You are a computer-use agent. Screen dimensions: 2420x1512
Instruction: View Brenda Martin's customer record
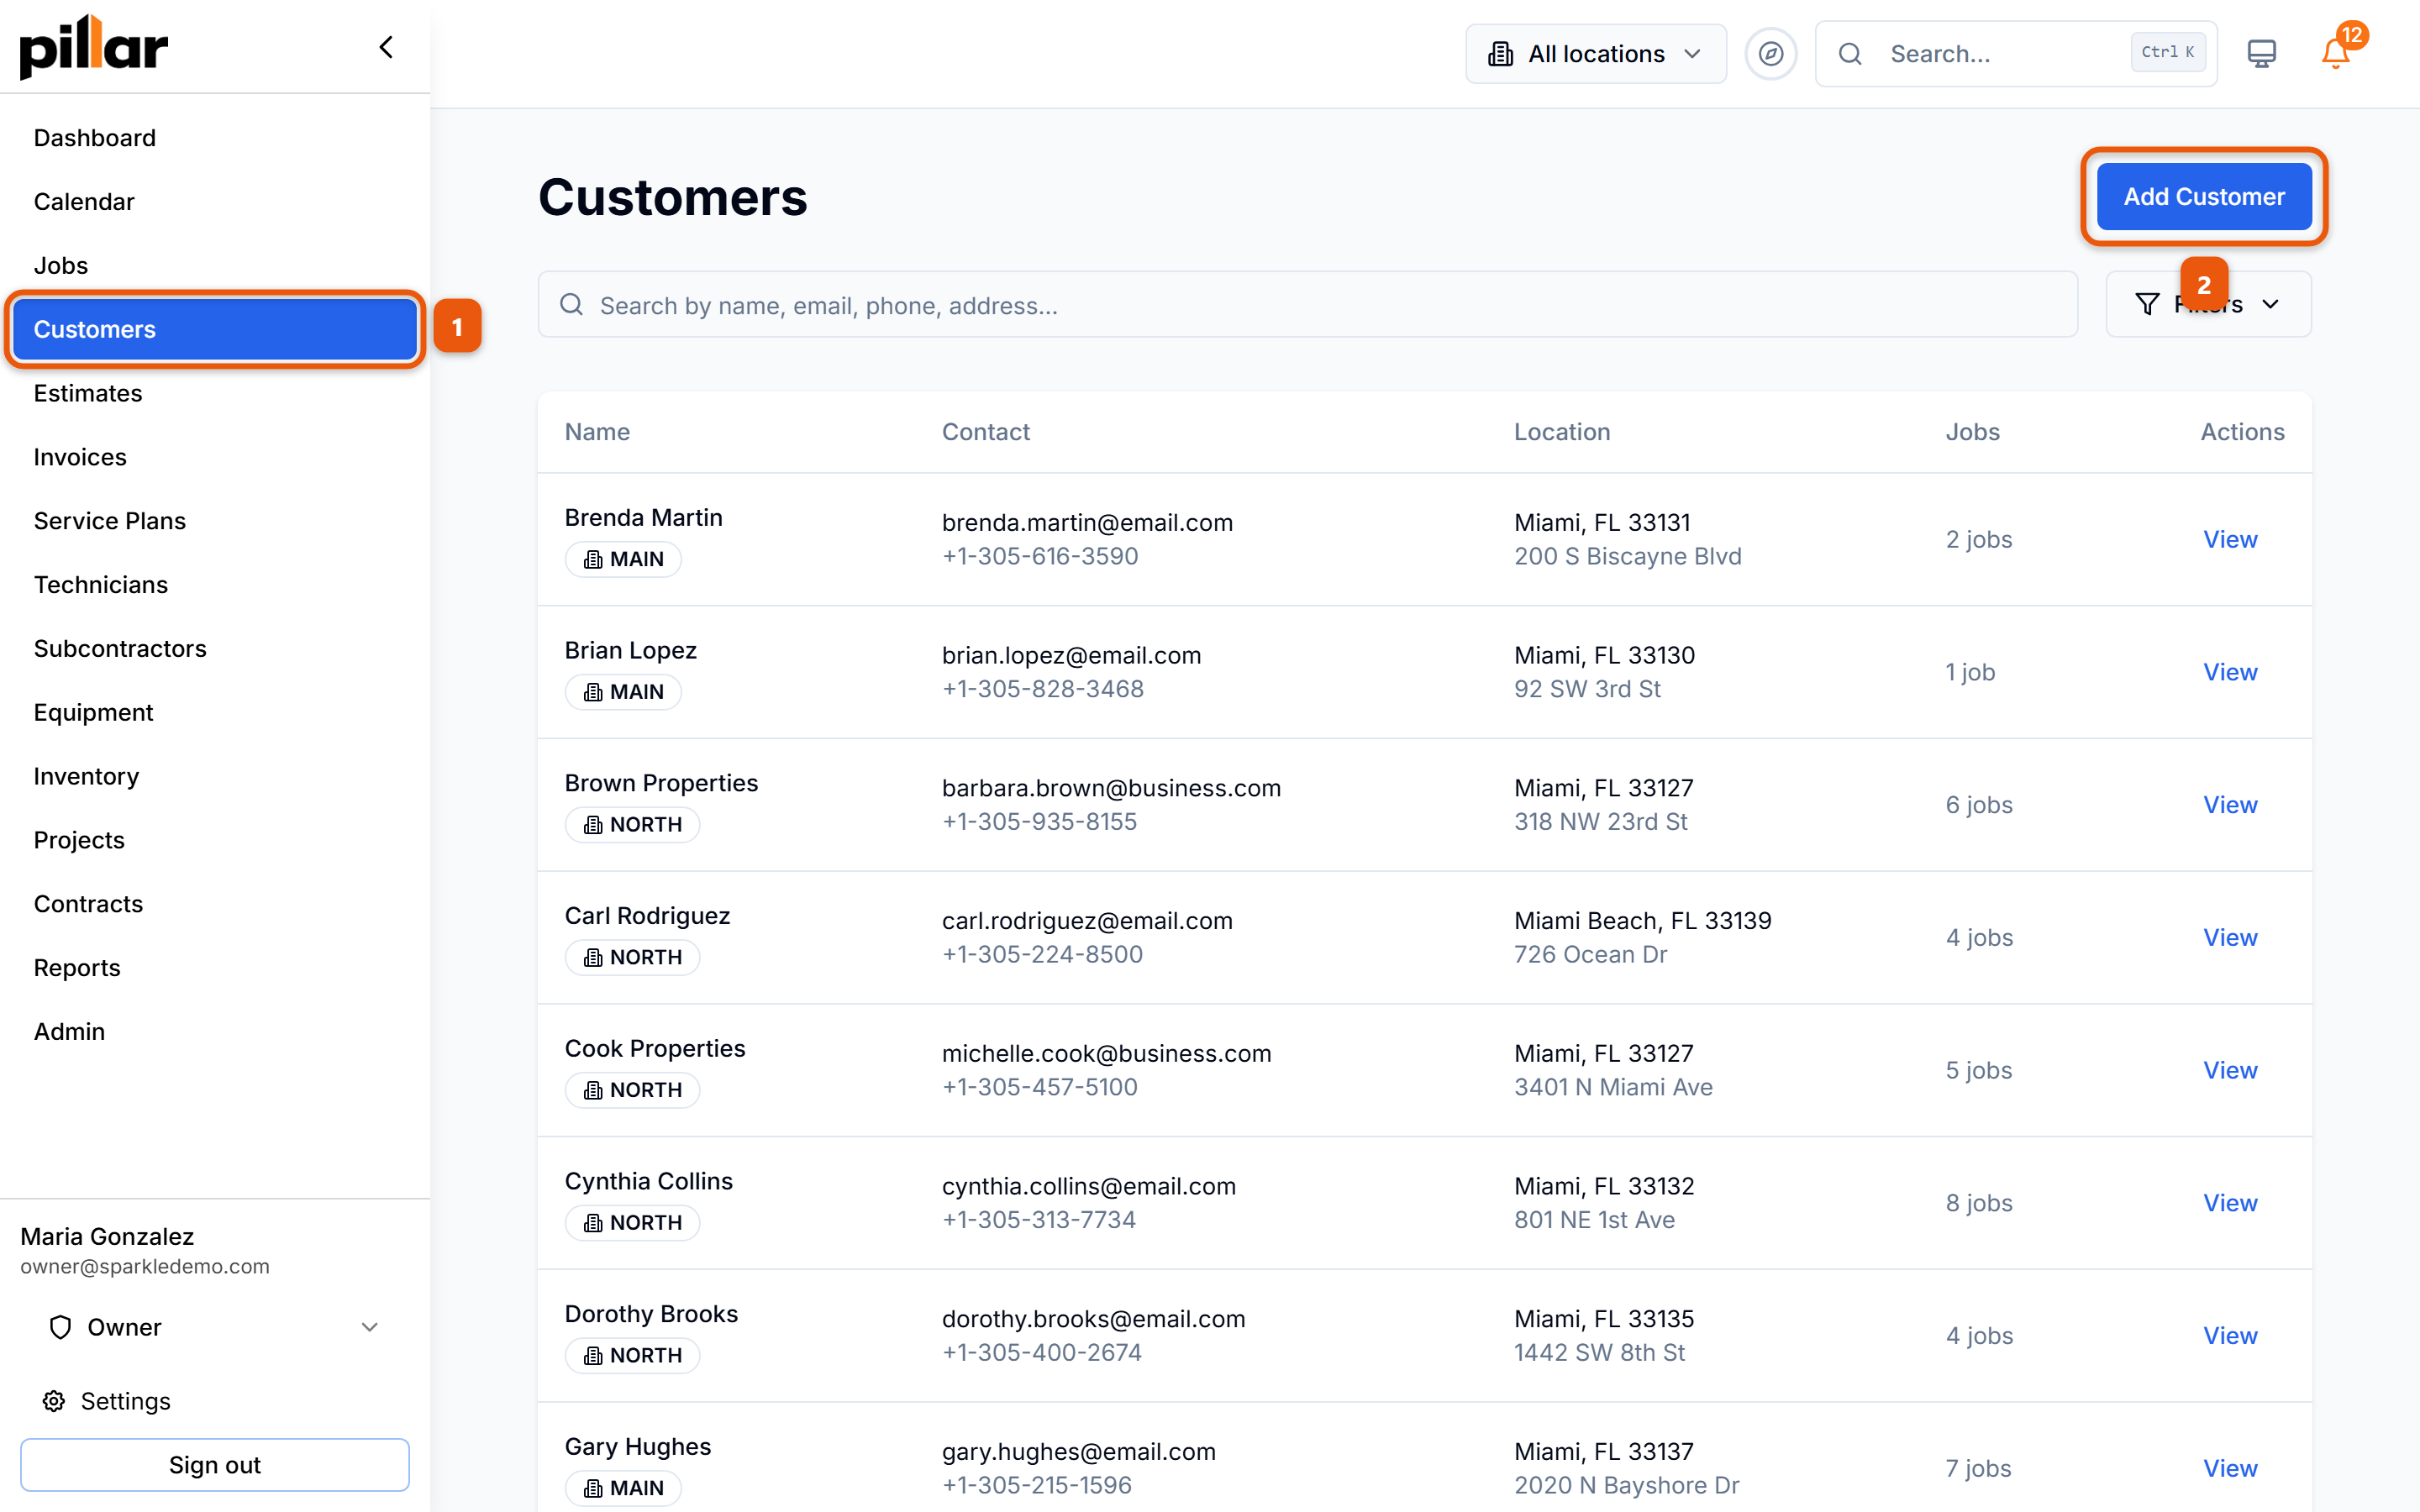click(x=2230, y=539)
